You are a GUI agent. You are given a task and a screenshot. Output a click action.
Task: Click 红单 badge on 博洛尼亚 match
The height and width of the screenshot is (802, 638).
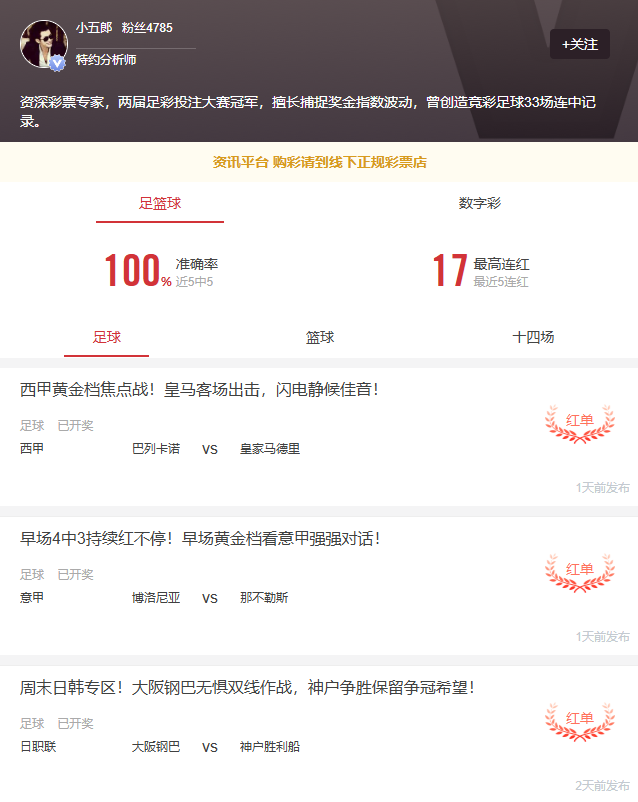[580, 571]
